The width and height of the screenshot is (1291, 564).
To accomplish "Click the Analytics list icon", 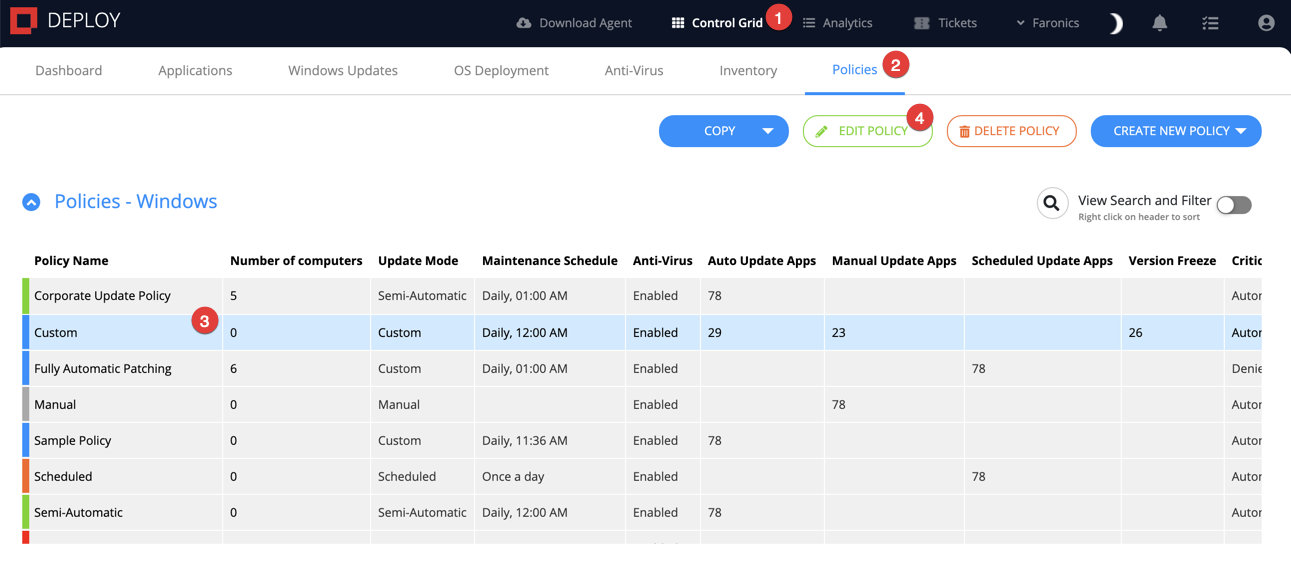I will click(x=809, y=22).
